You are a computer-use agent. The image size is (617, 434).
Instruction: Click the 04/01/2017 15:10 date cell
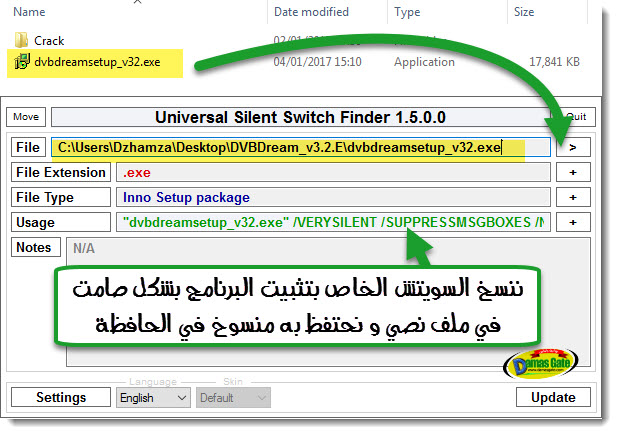(x=317, y=62)
